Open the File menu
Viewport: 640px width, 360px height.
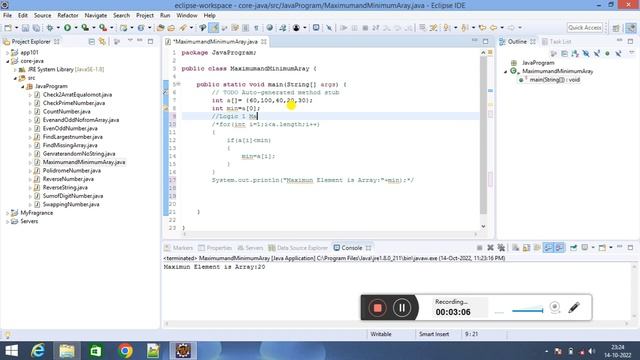pos(7,16)
